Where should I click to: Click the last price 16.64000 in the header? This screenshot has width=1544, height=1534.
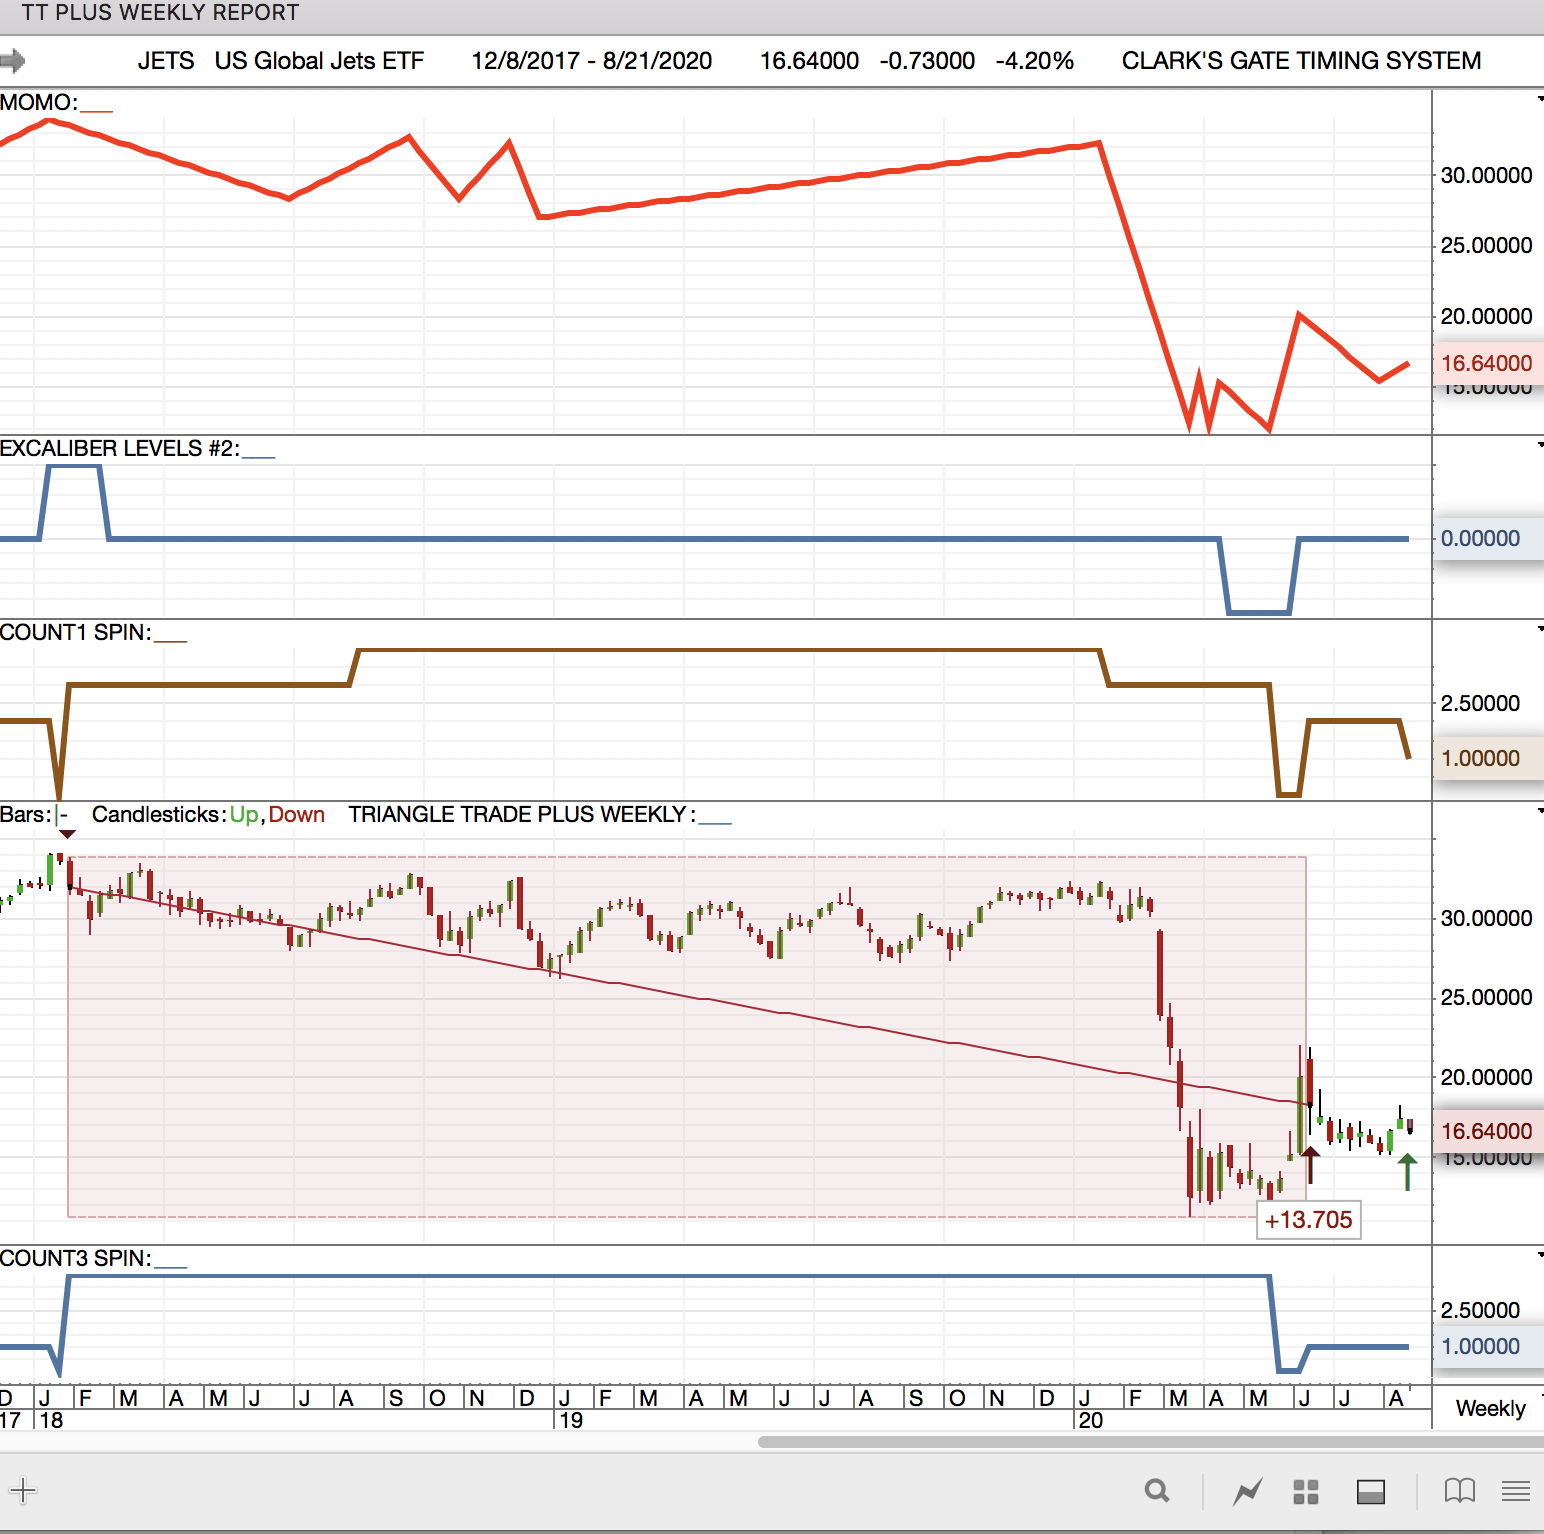click(809, 61)
